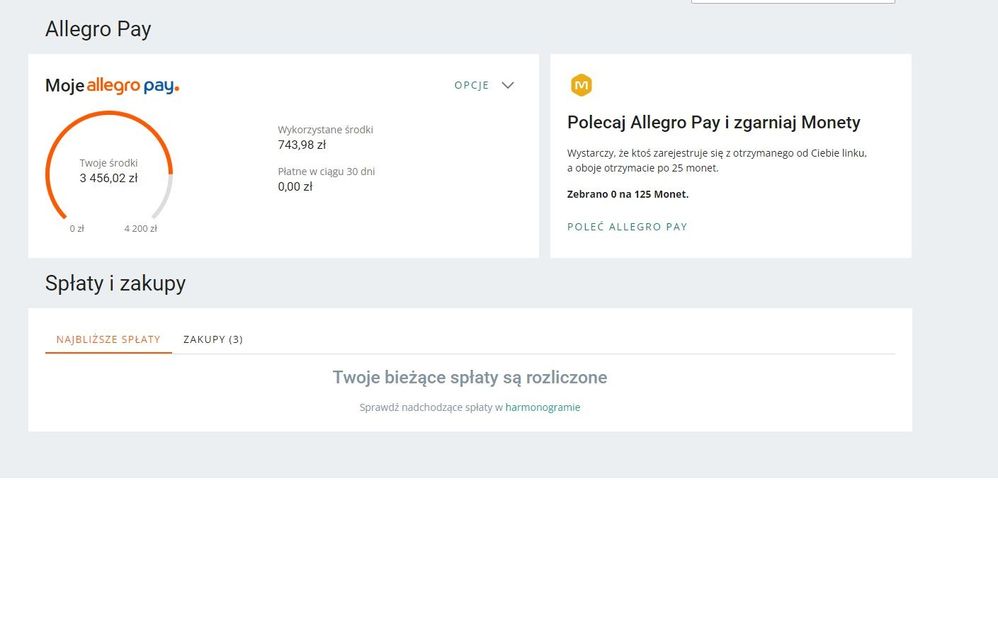
Task: Click the 'Spłaty i zakupy' section heading
Action: point(115,283)
